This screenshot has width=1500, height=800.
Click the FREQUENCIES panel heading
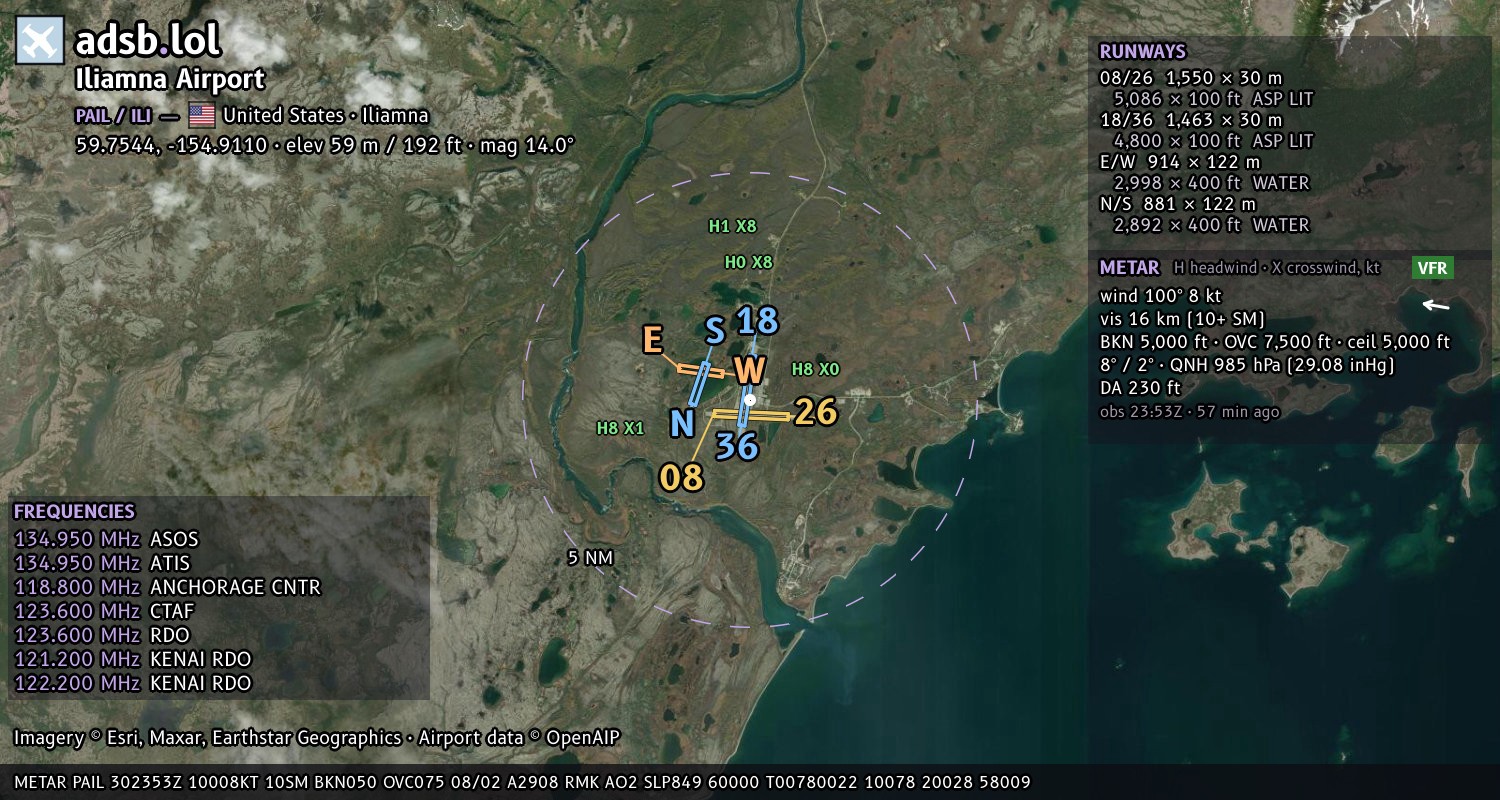[x=74, y=511]
